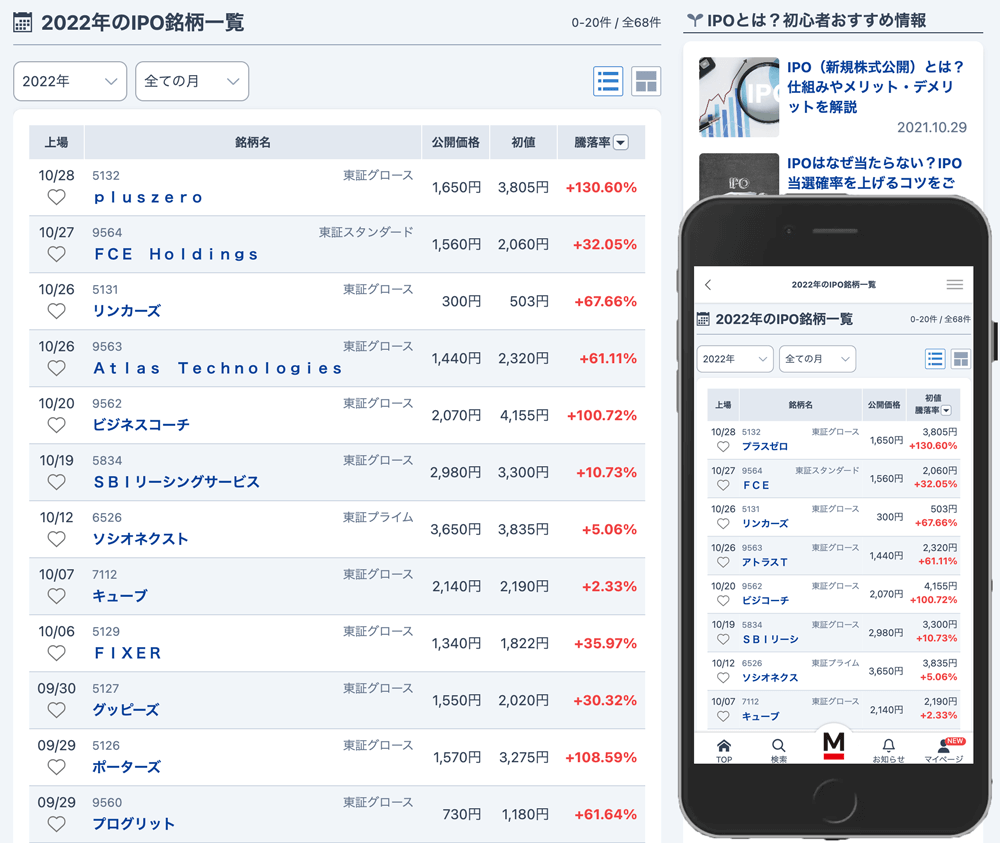Tap プラスゼロ link in phone list
The height and width of the screenshot is (843, 1000).
765,446
